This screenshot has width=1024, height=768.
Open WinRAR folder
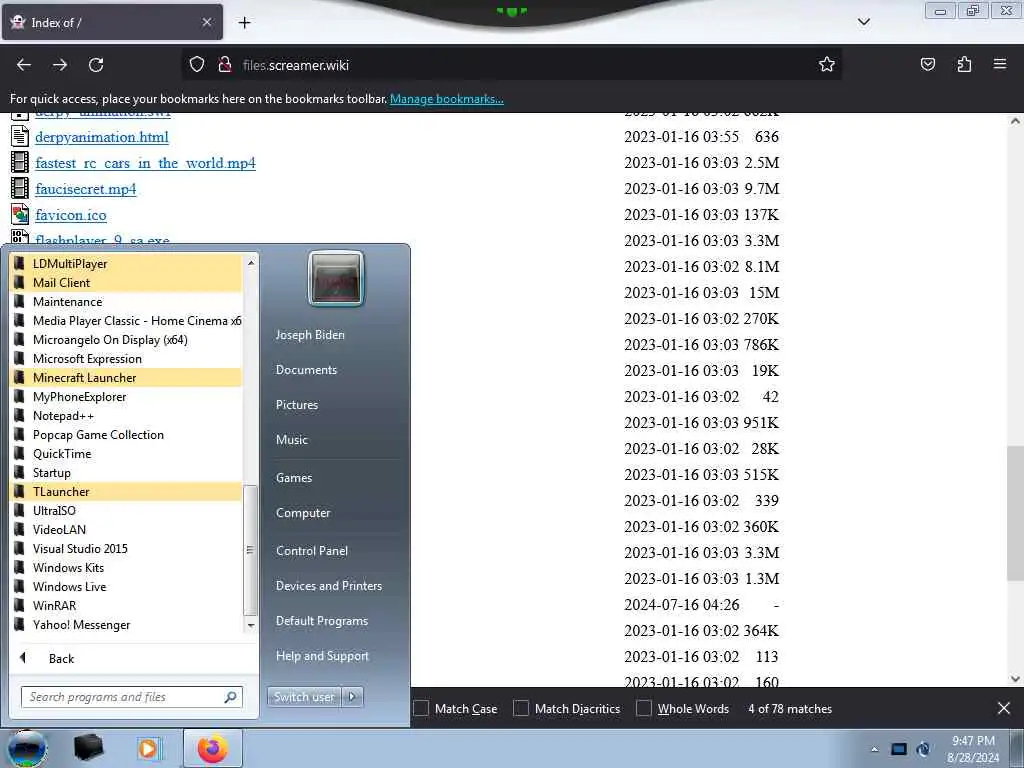[x=127, y=605]
